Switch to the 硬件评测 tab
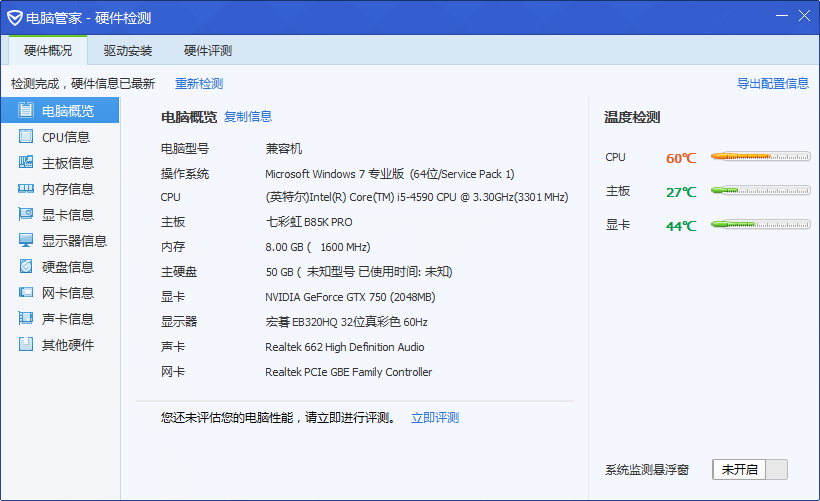Viewport: 820px width, 501px height. click(x=208, y=51)
